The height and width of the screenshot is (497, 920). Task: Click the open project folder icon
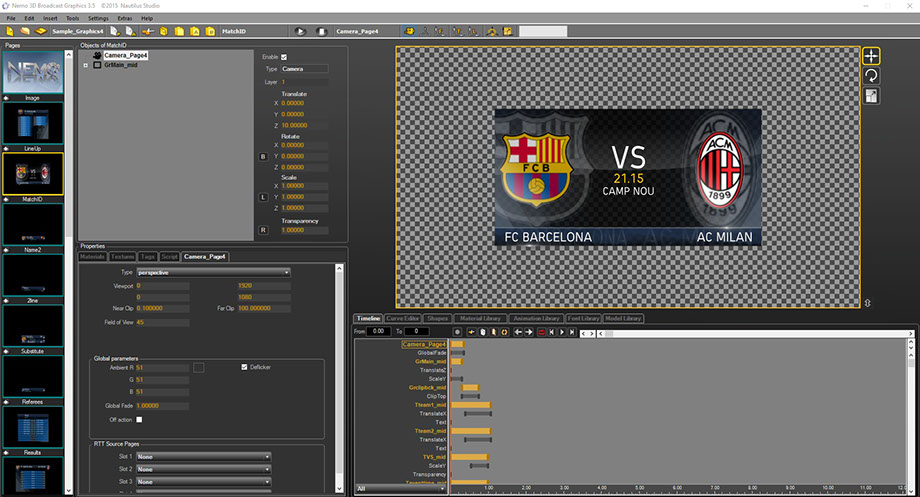click(24, 31)
